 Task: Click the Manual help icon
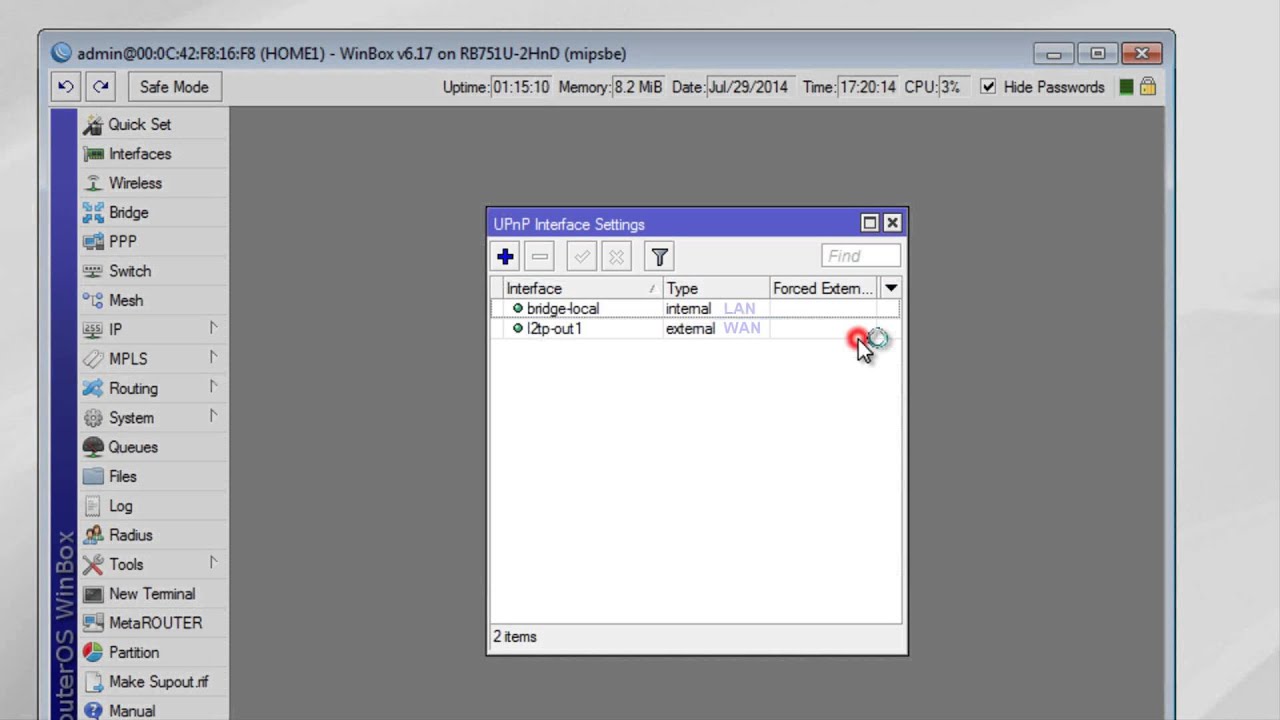point(93,711)
